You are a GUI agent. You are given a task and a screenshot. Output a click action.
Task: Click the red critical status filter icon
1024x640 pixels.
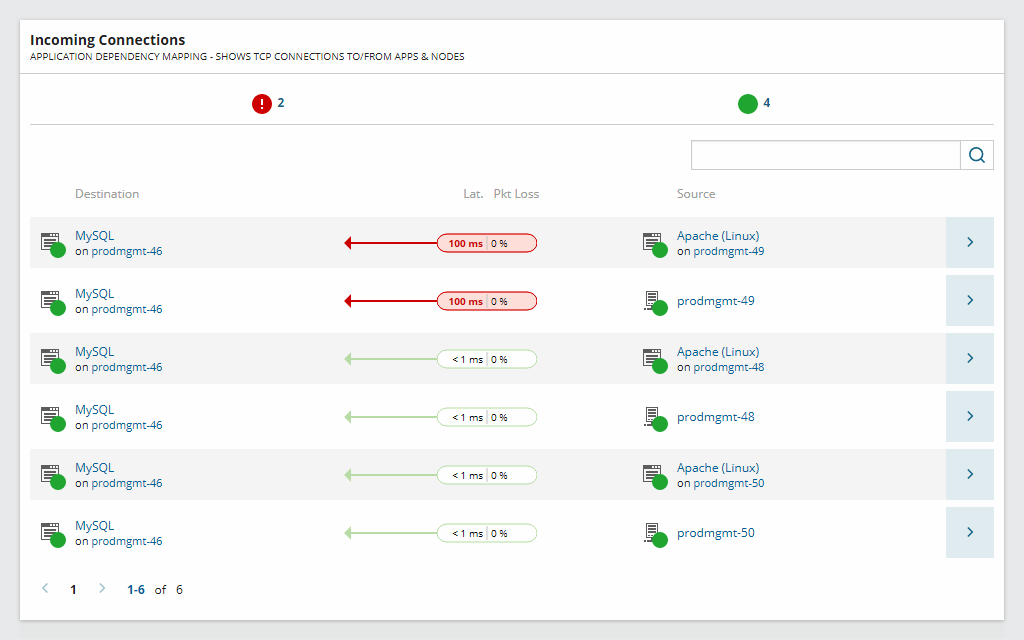(x=262, y=103)
